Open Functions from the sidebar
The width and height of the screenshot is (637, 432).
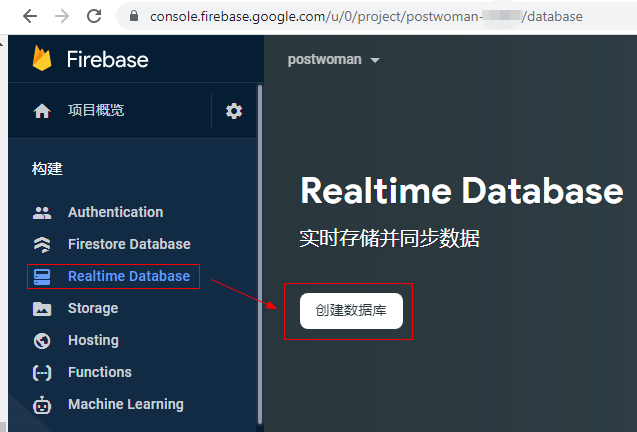pyautogui.click(x=99, y=372)
